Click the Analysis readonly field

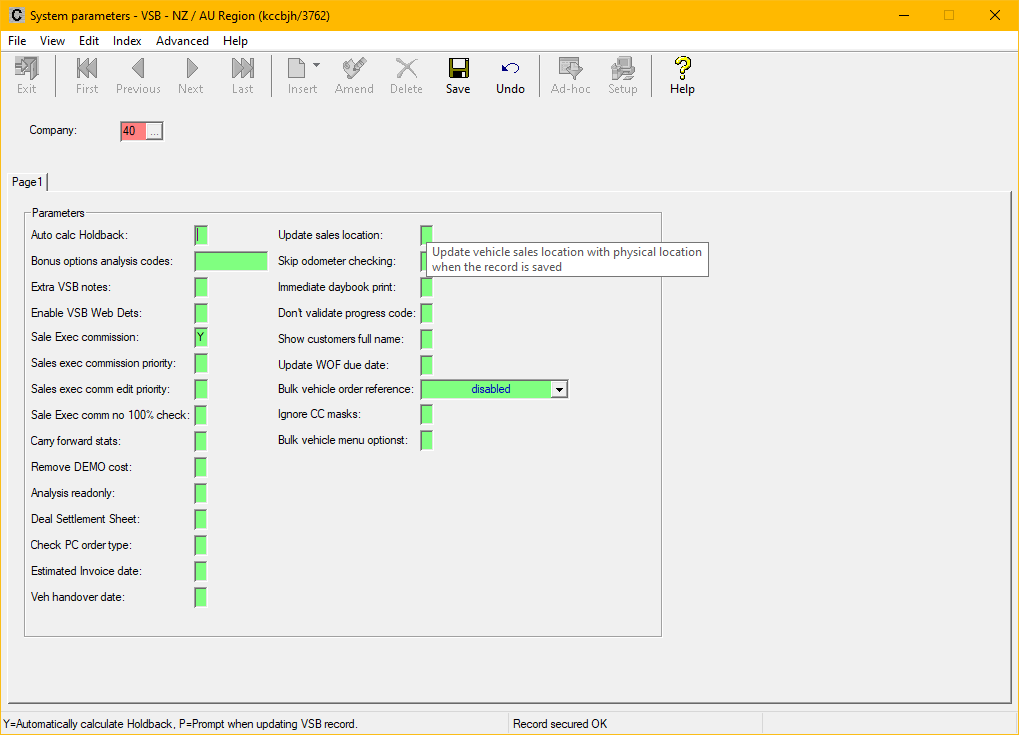click(x=201, y=493)
